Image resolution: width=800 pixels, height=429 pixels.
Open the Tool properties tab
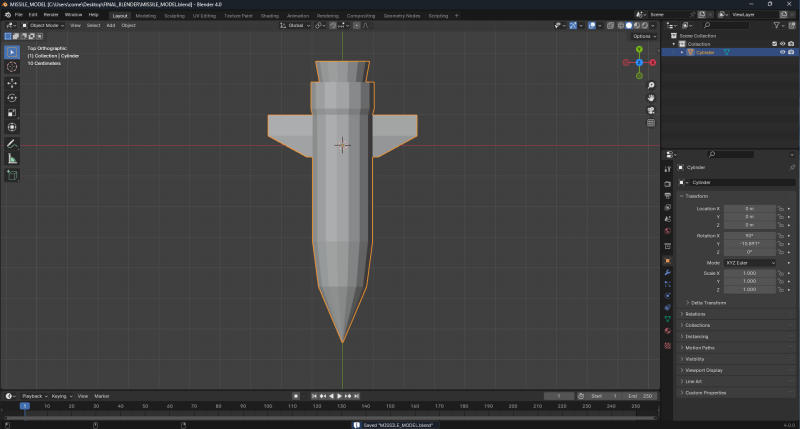pos(667,169)
